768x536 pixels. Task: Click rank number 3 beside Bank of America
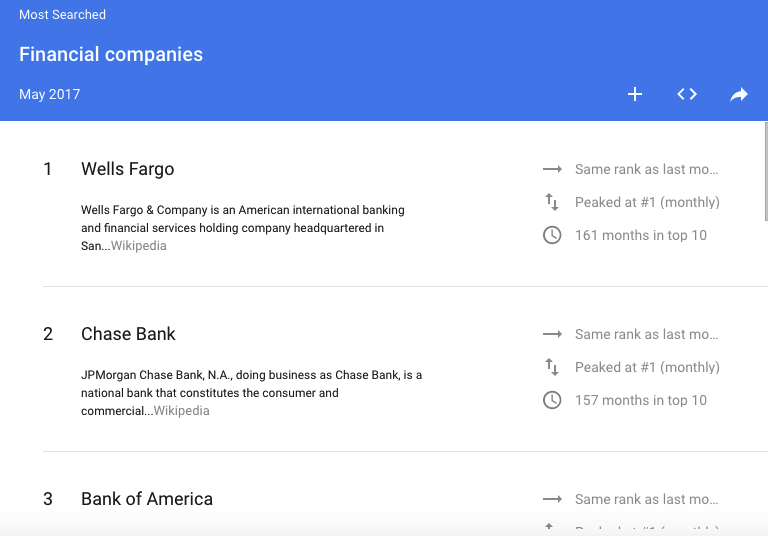coord(48,499)
